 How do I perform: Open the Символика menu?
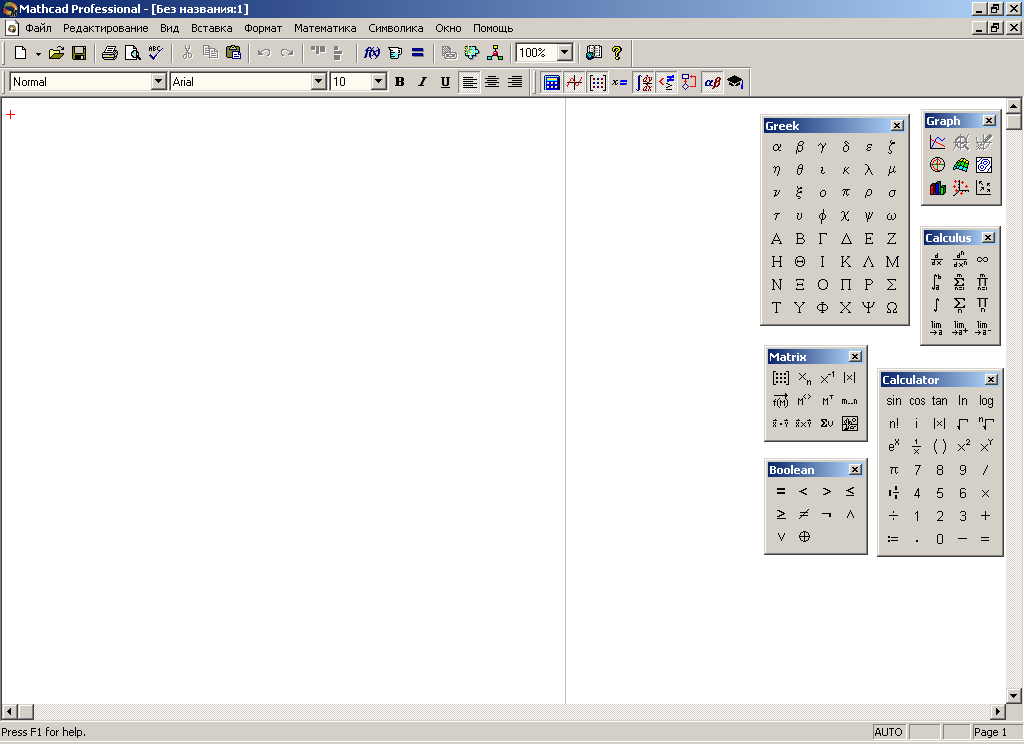click(396, 28)
